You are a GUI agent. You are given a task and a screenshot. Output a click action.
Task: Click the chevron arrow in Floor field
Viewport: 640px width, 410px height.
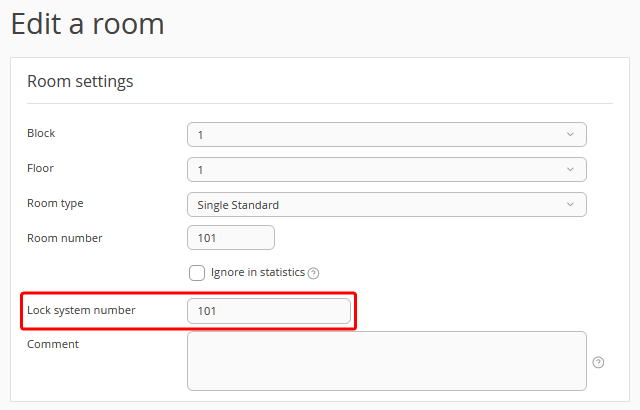[x=570, y=169]
